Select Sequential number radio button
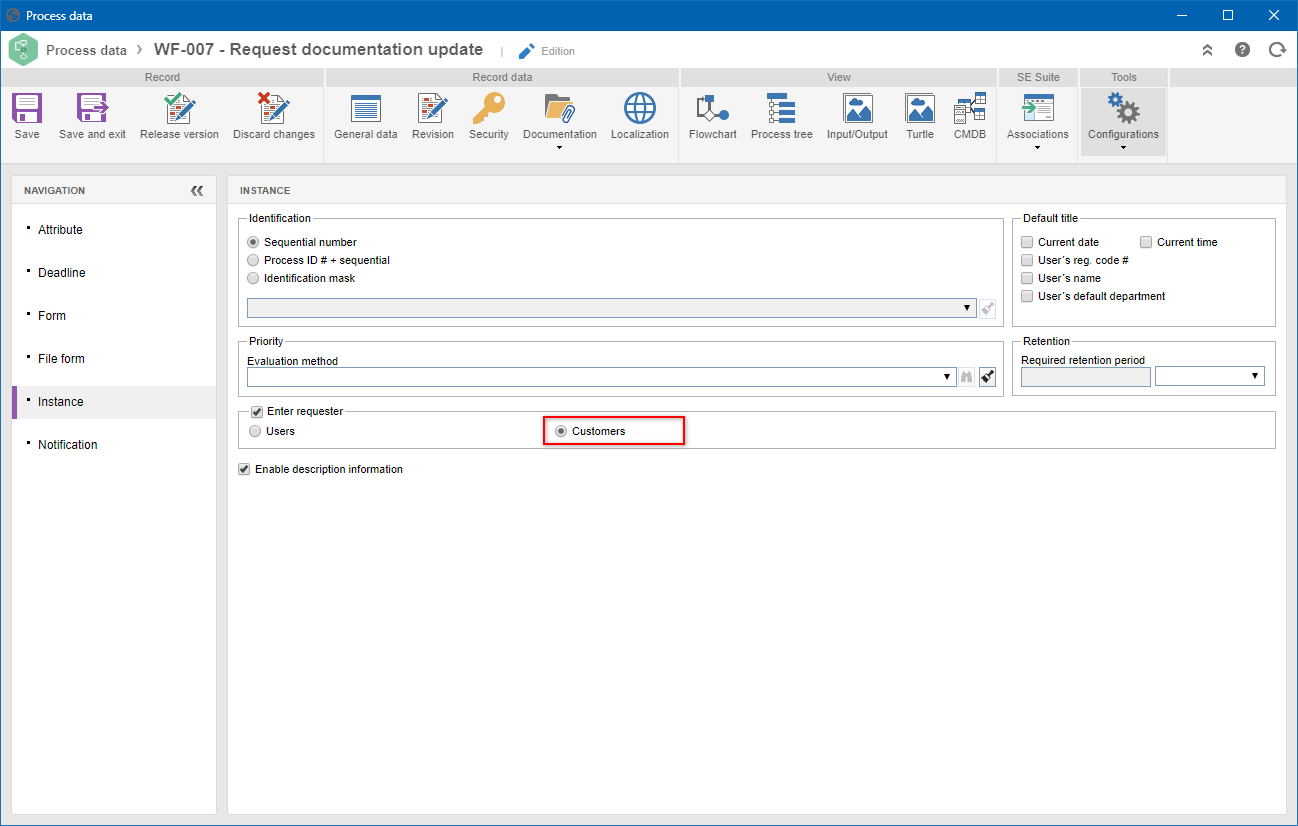1298x826 pixels. 253,242
